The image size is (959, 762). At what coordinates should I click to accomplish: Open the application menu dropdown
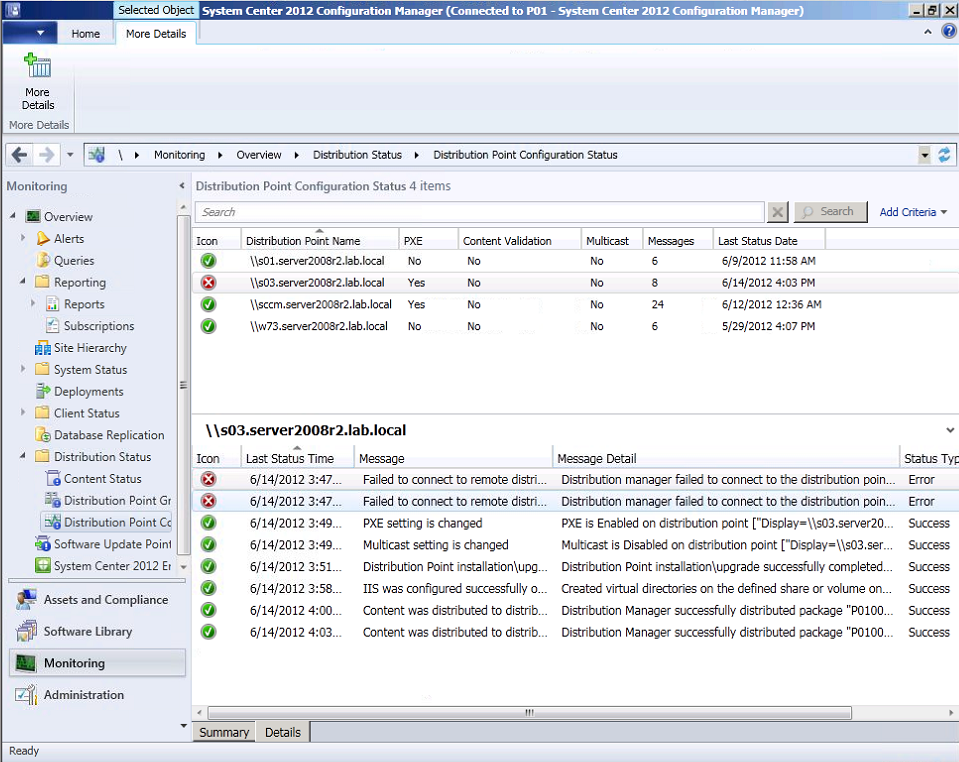tap(29, 33)
